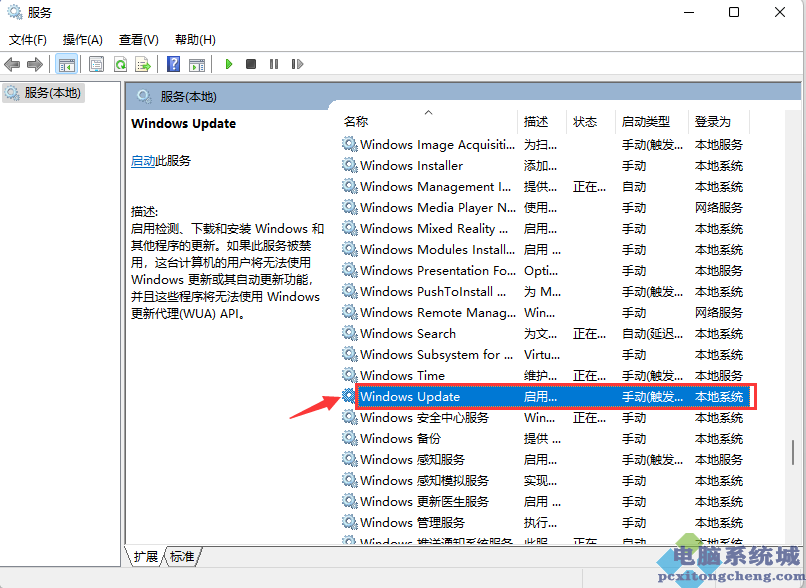Image resolution: width=806 pixels, height=588 pixels.
Task: Select the Windows Search service name
Action: pos(408,334)
